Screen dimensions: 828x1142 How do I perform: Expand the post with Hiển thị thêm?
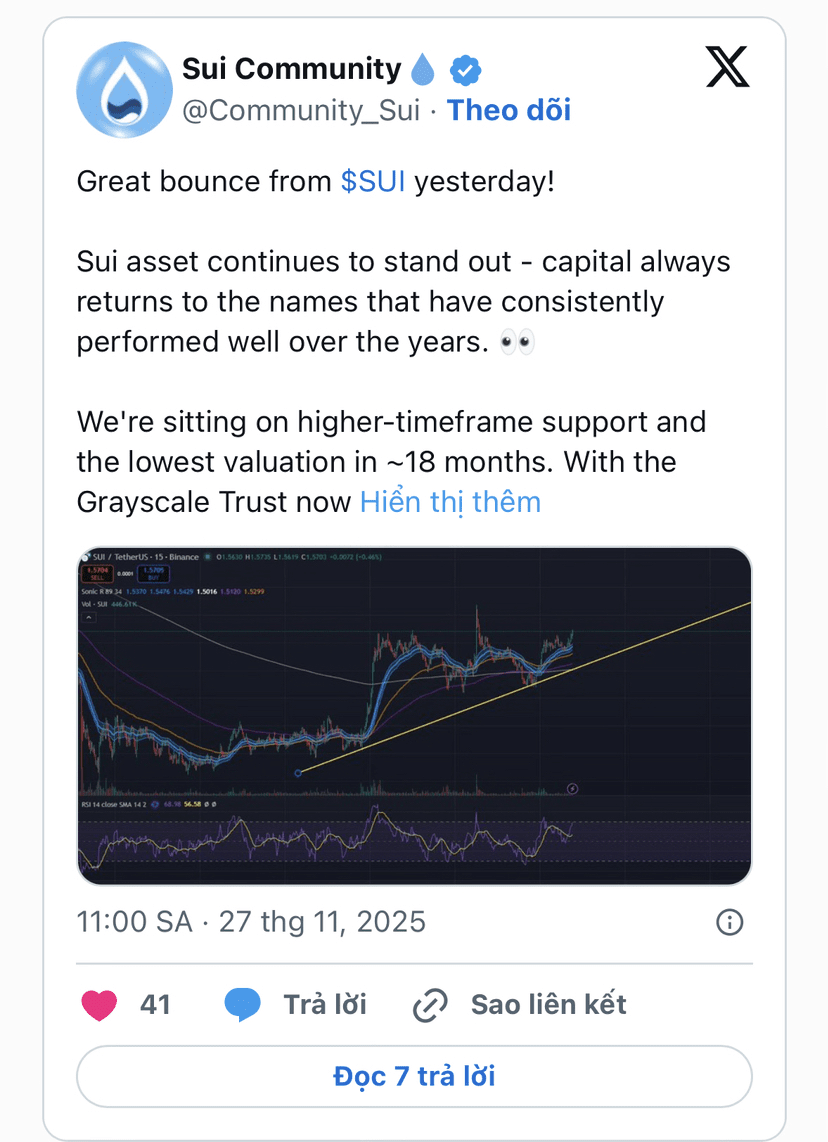point(451,502)
